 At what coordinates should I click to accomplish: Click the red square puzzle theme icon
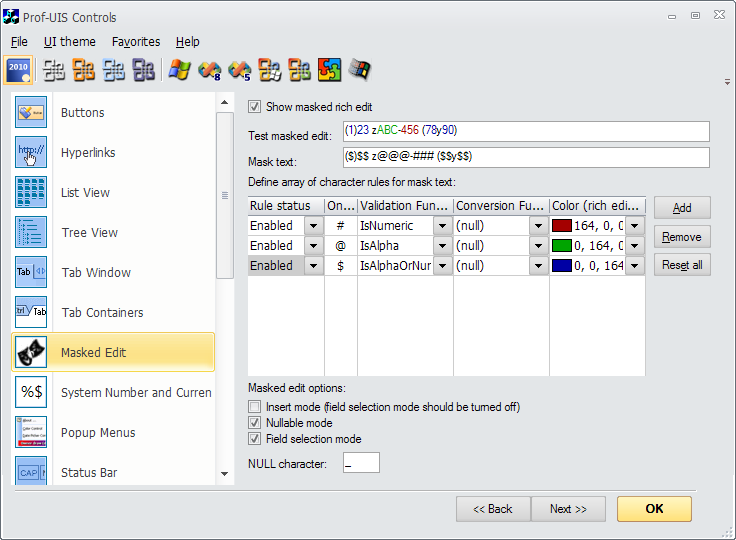[330, 70]
